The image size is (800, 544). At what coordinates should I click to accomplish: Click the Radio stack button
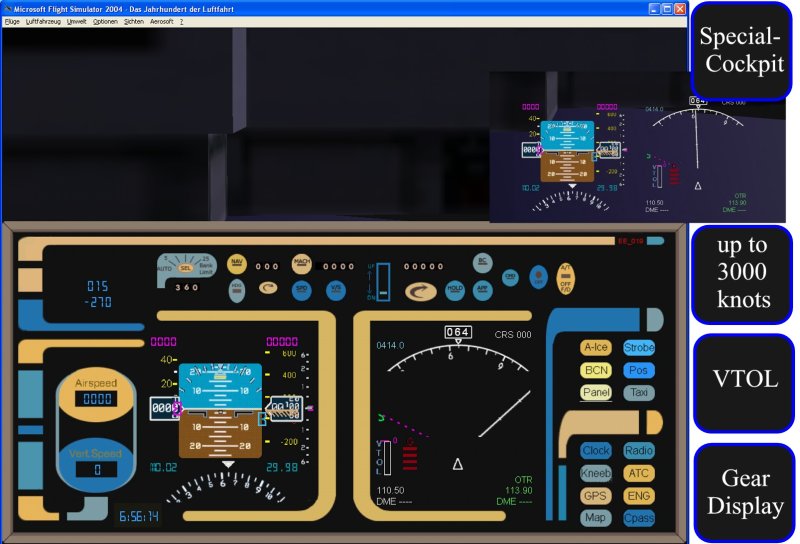point(639,451)
